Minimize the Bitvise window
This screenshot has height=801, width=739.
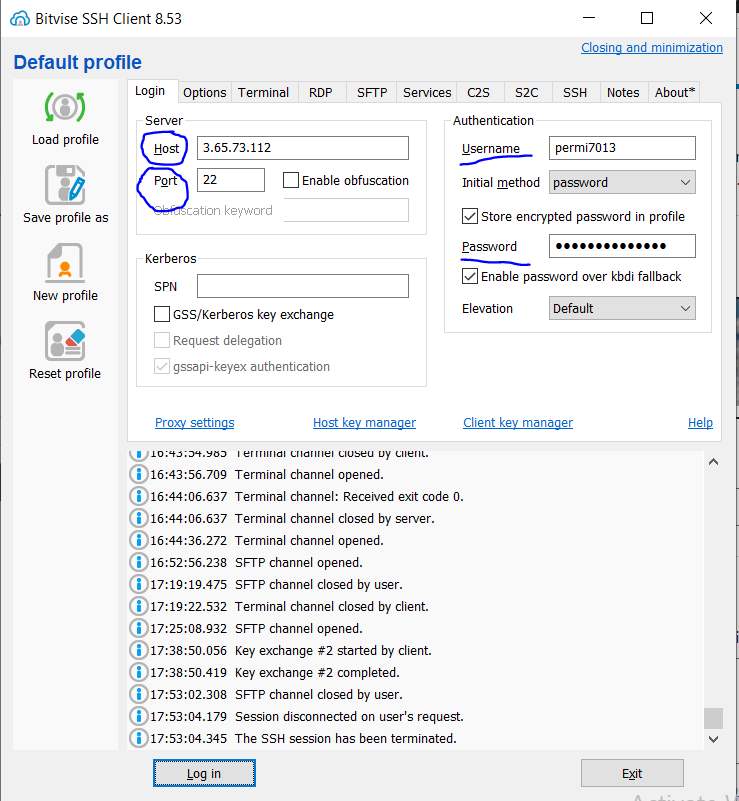click(589, 18)
